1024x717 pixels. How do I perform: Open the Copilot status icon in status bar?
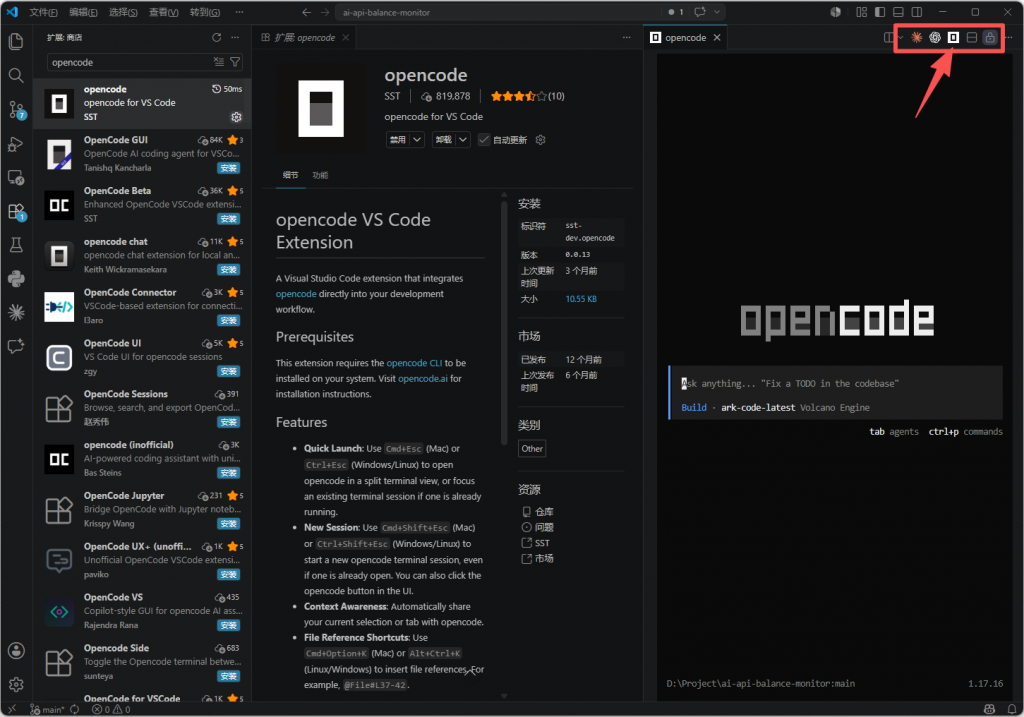click(x=989, y=709)
